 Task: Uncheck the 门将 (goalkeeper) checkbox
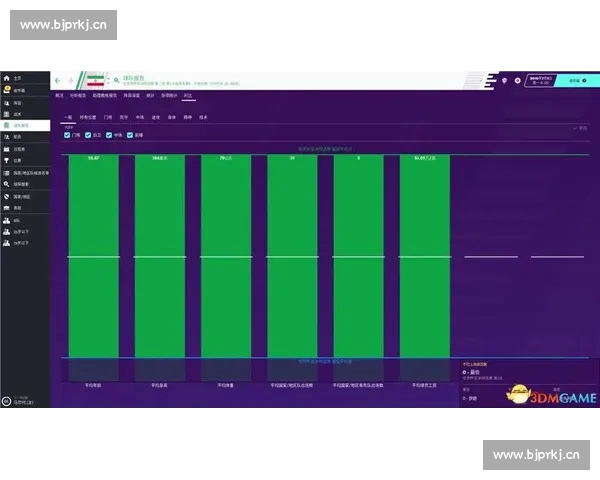point(68,134)
